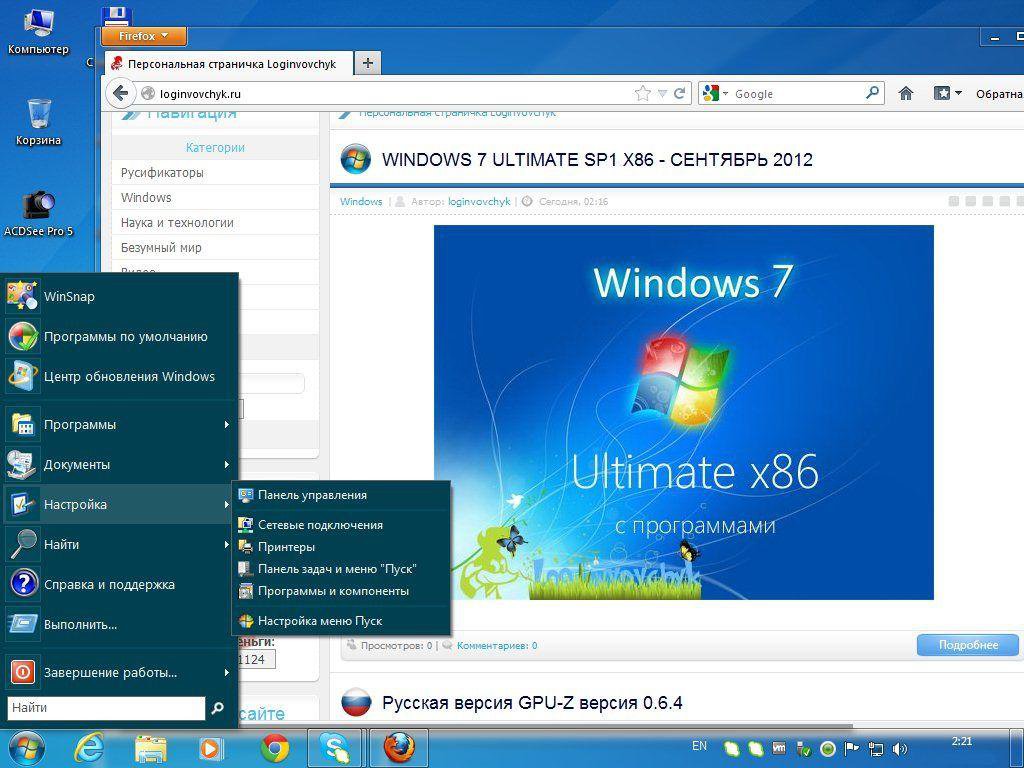Click the 2:21 taskbar clock
The width and height of the screenshot is (1024, 768).
click(962, 741)
